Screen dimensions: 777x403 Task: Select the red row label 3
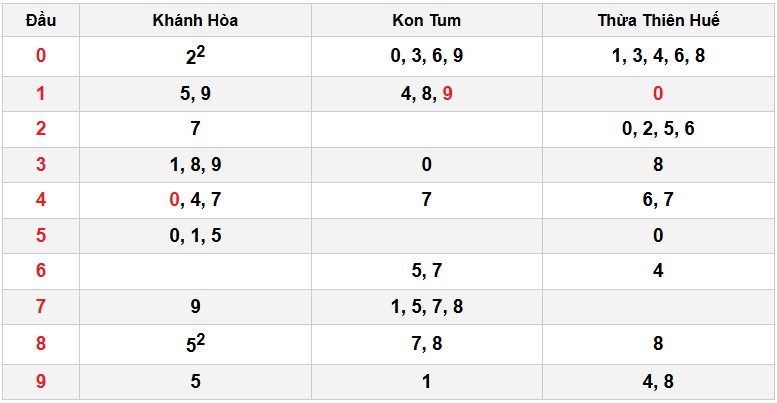pos(41,164)
